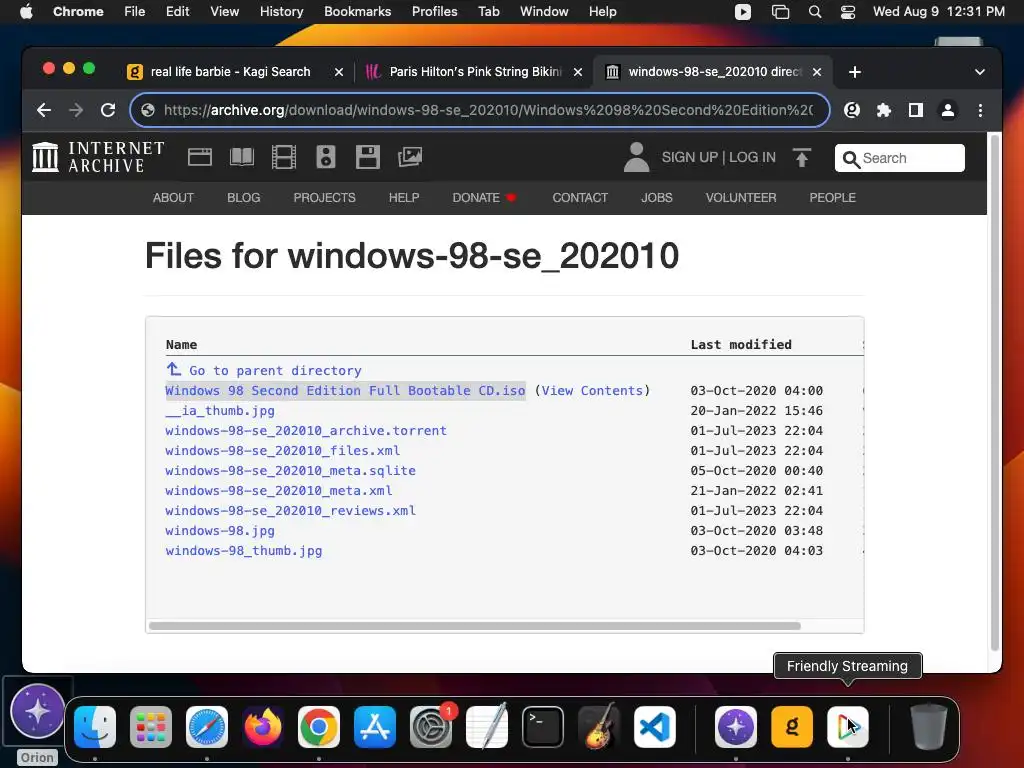
Task: Click the user avatar icon
Action: (x=636, y=157)
